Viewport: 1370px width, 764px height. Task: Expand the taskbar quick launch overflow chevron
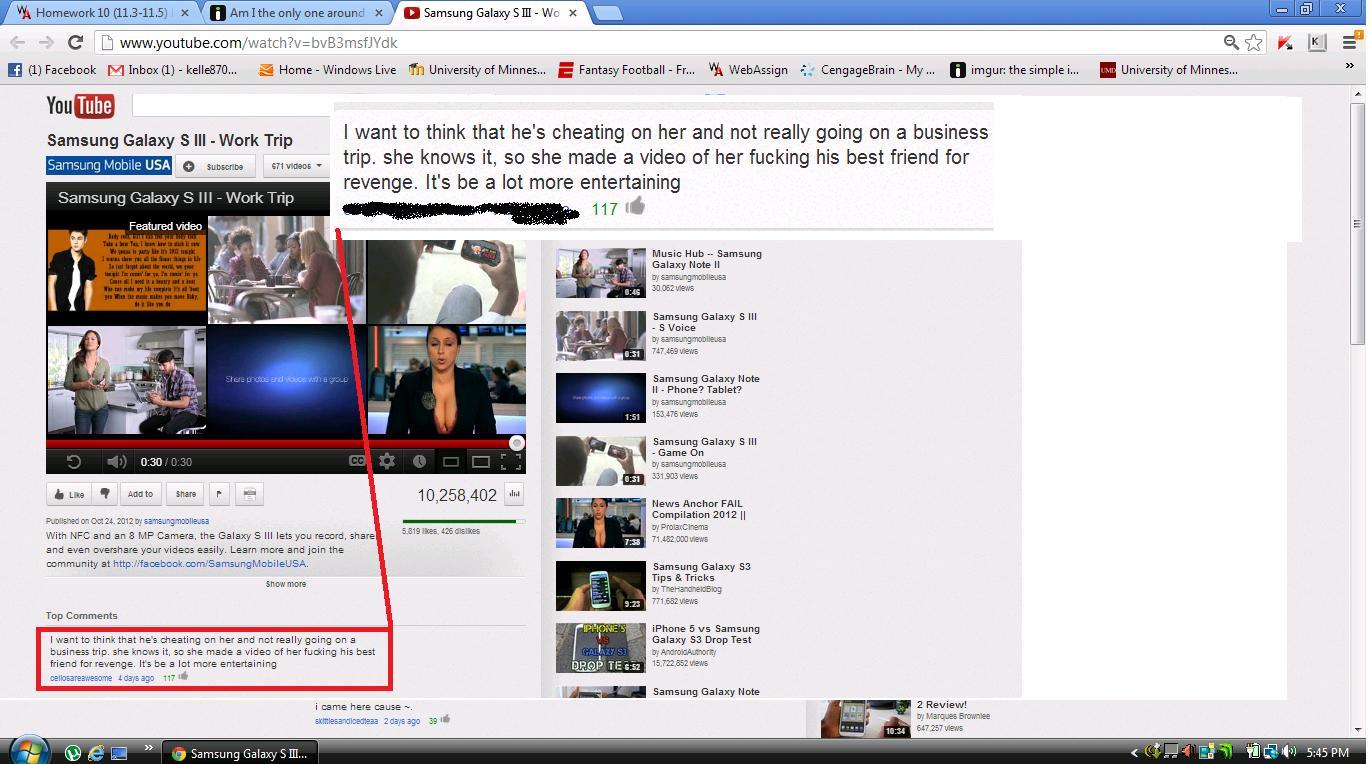(x=149, y=748)
